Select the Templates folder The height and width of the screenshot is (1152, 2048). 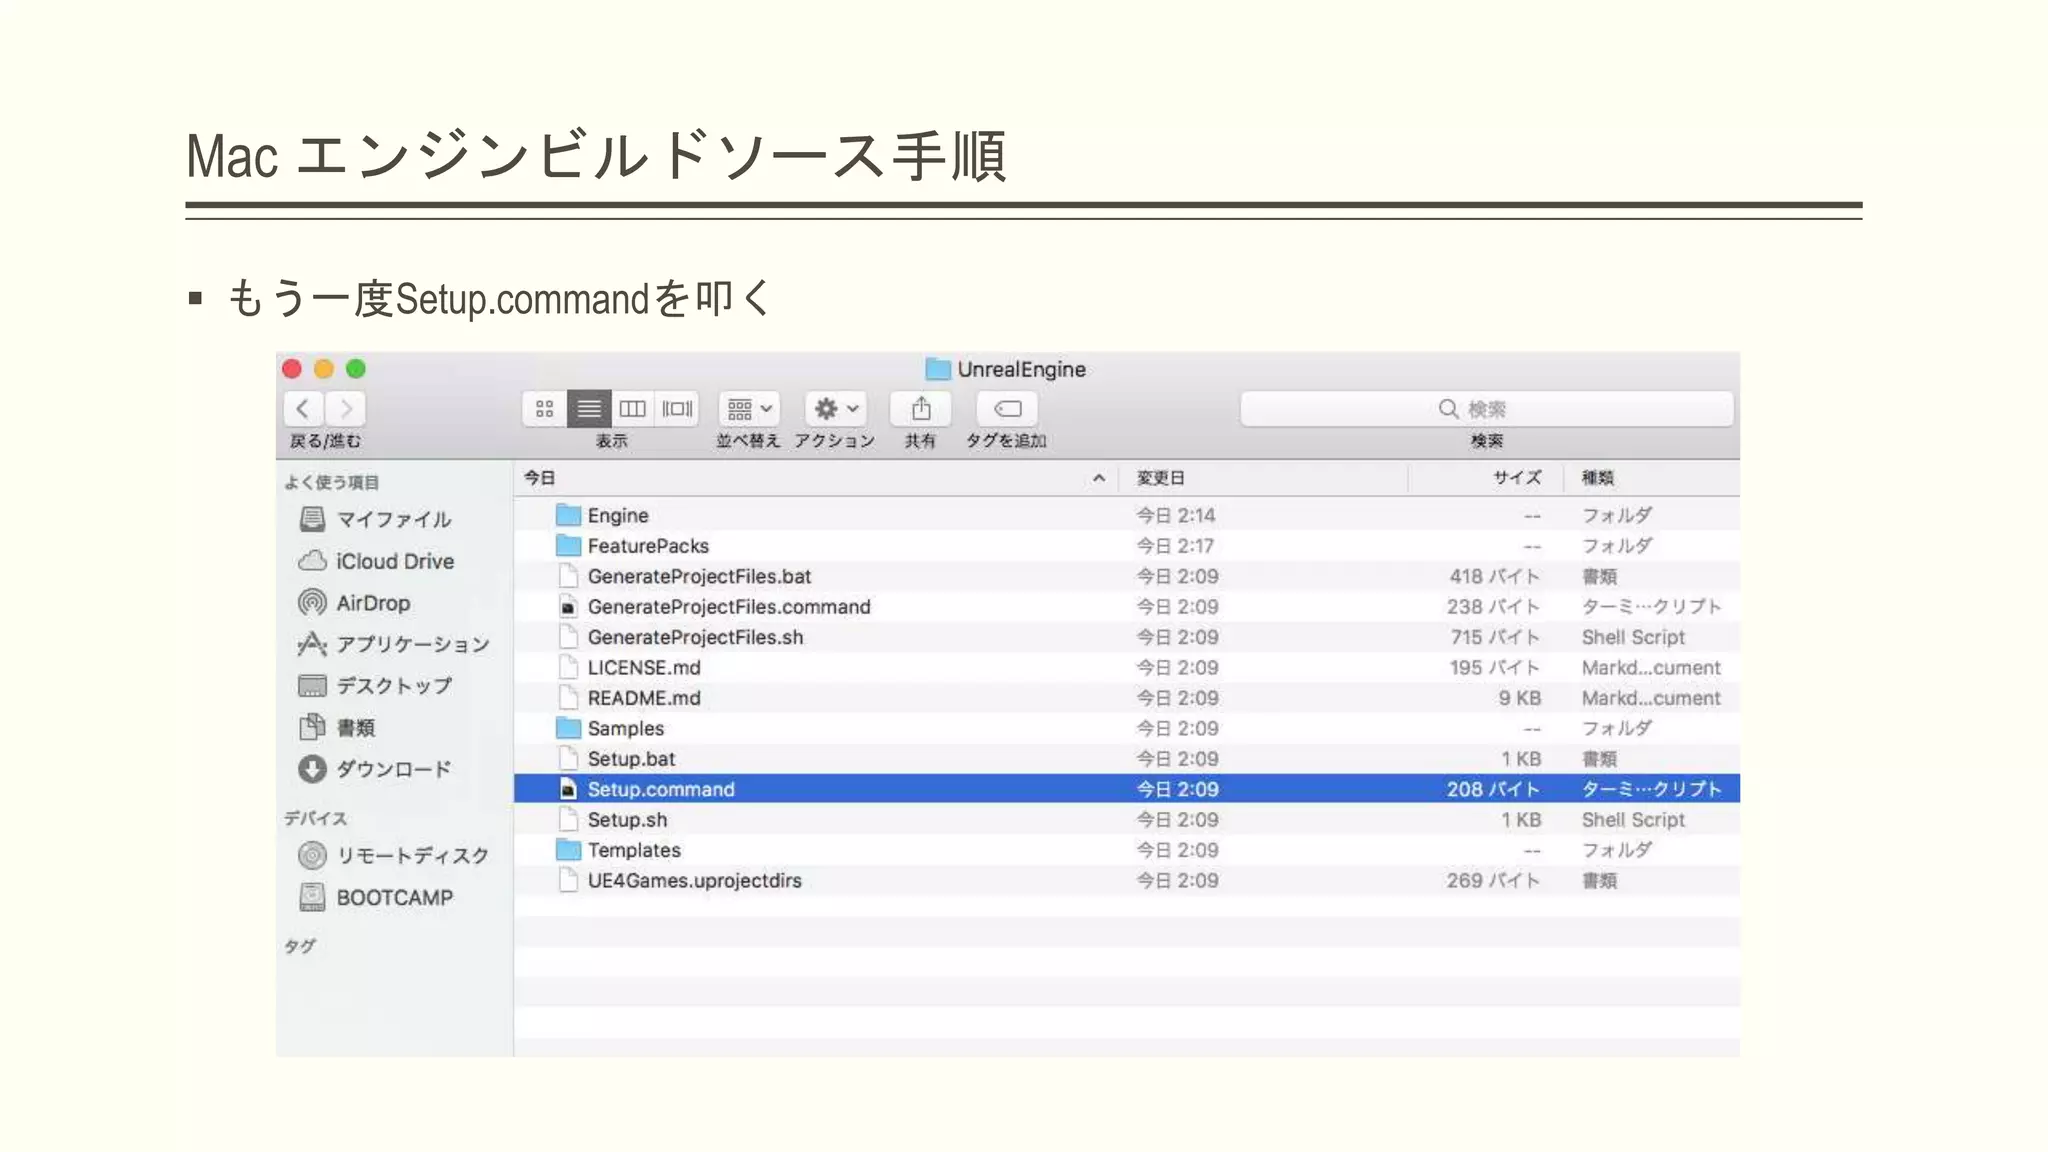click(x=1127, y=850)
